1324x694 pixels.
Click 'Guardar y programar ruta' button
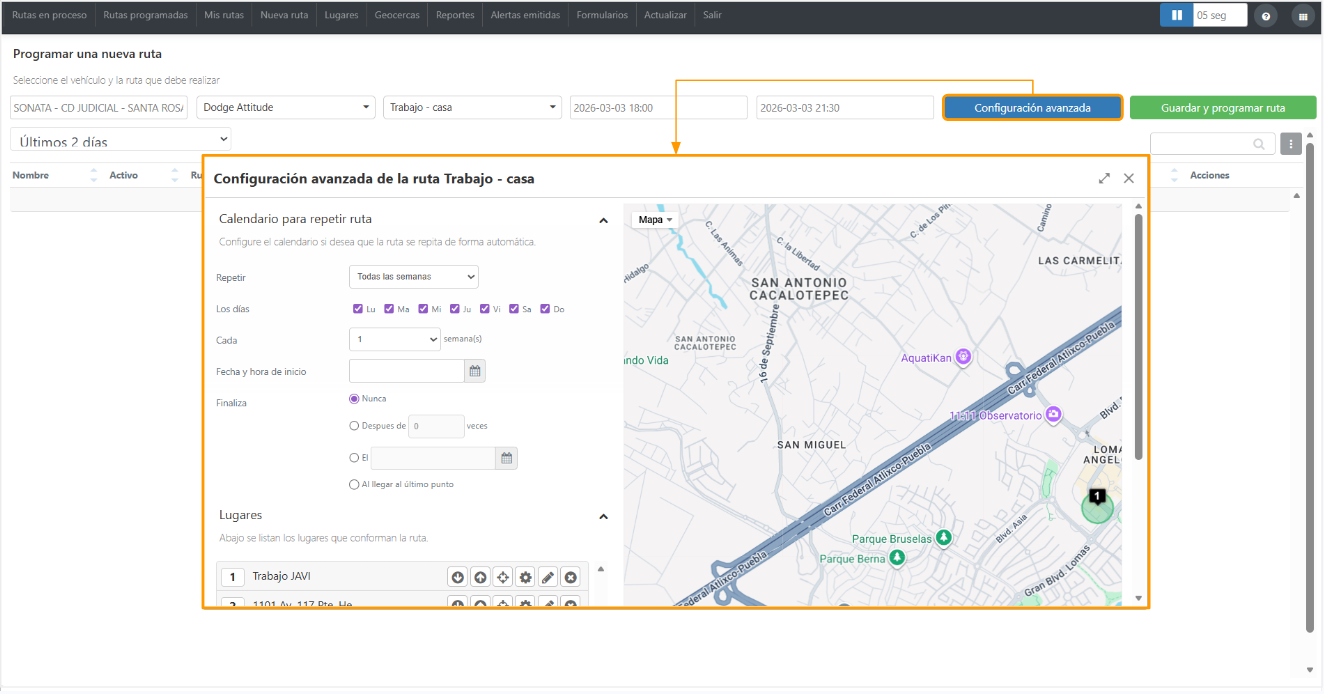coord(1223,108)
